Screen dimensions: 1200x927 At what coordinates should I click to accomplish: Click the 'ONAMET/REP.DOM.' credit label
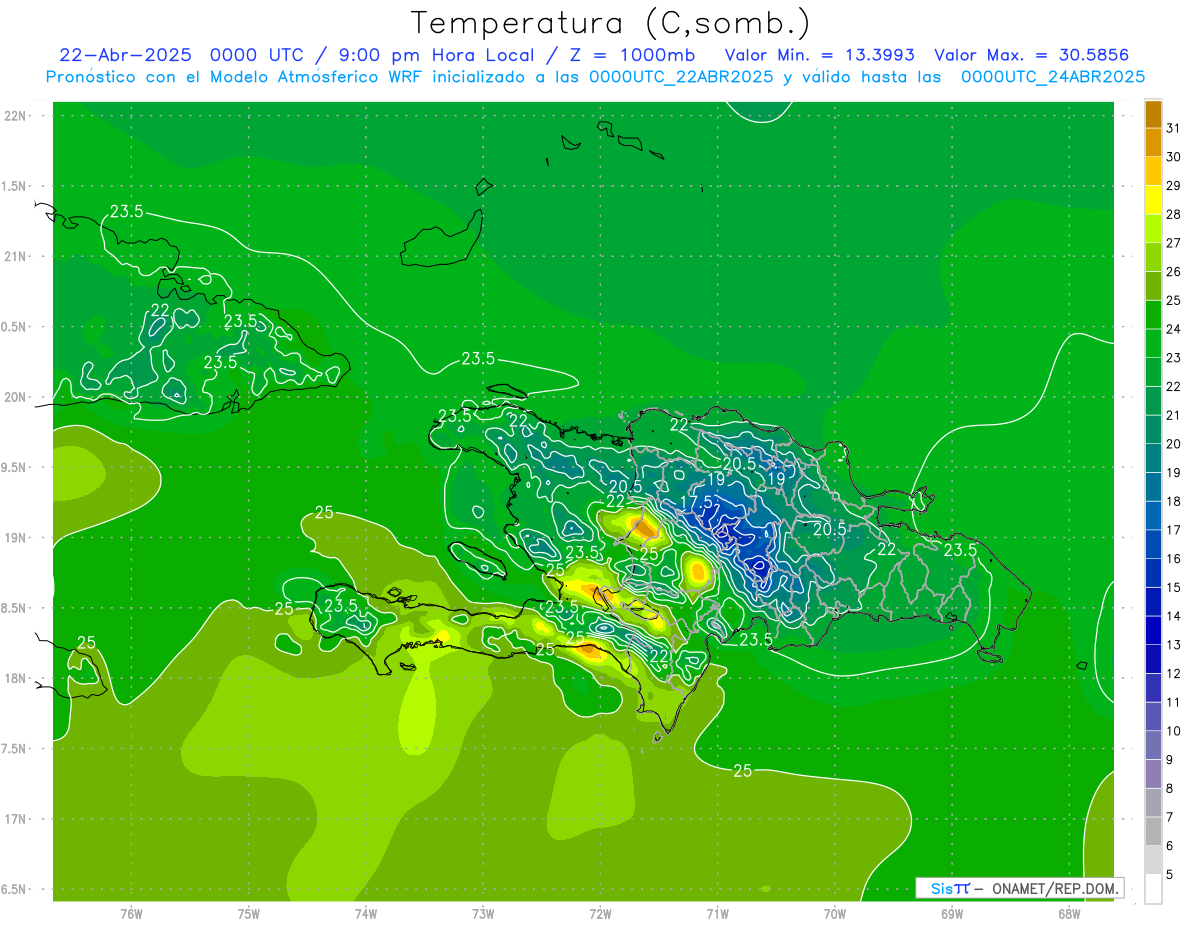click(1054, 888)
